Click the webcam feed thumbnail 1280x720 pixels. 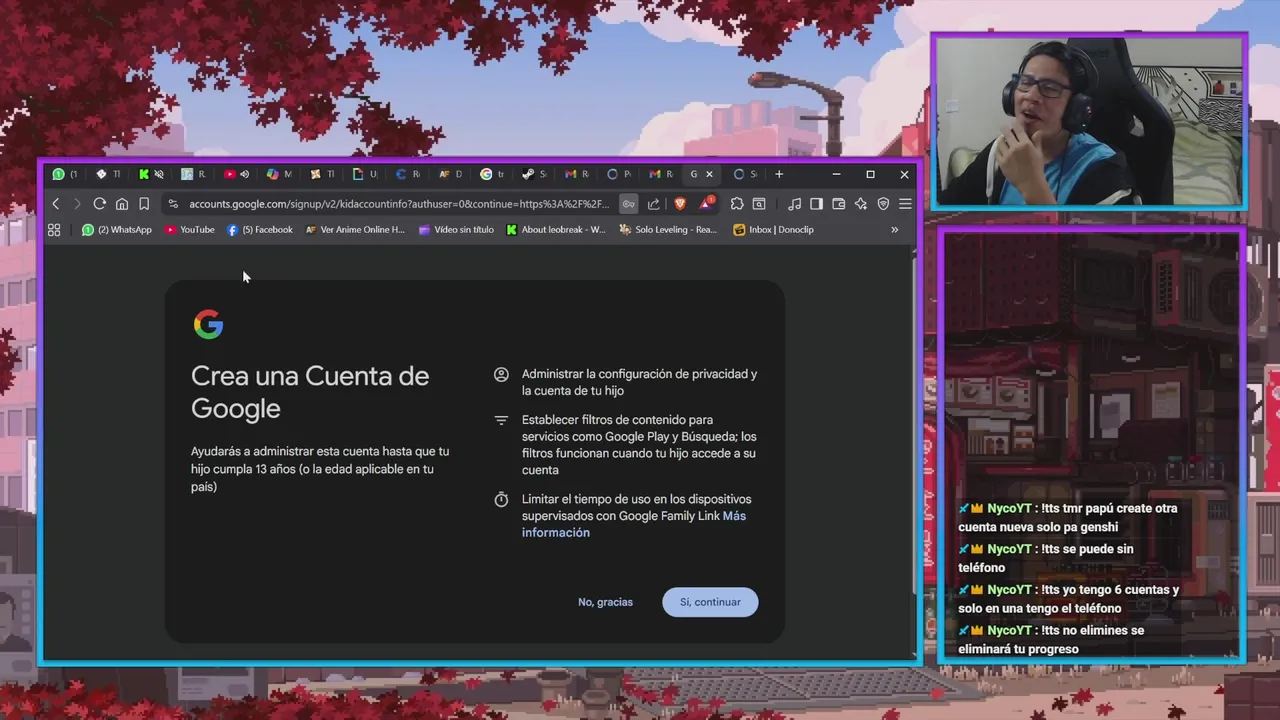(x=1089, y=121)
